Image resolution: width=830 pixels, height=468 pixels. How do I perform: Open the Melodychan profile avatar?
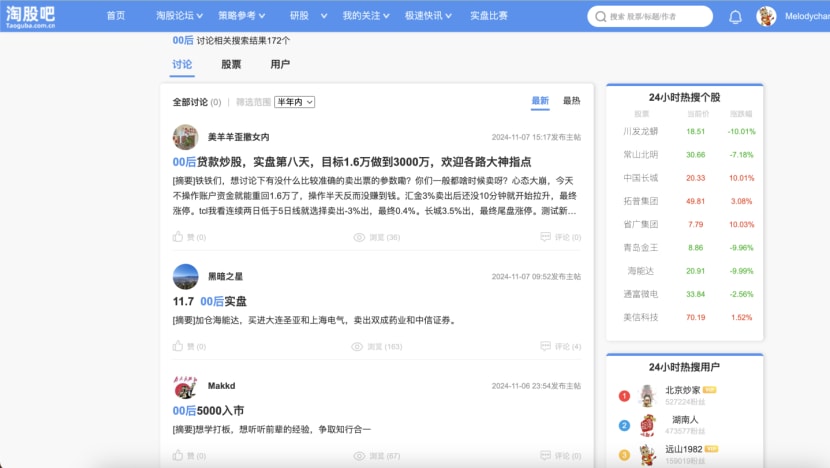tap(766, 16)
